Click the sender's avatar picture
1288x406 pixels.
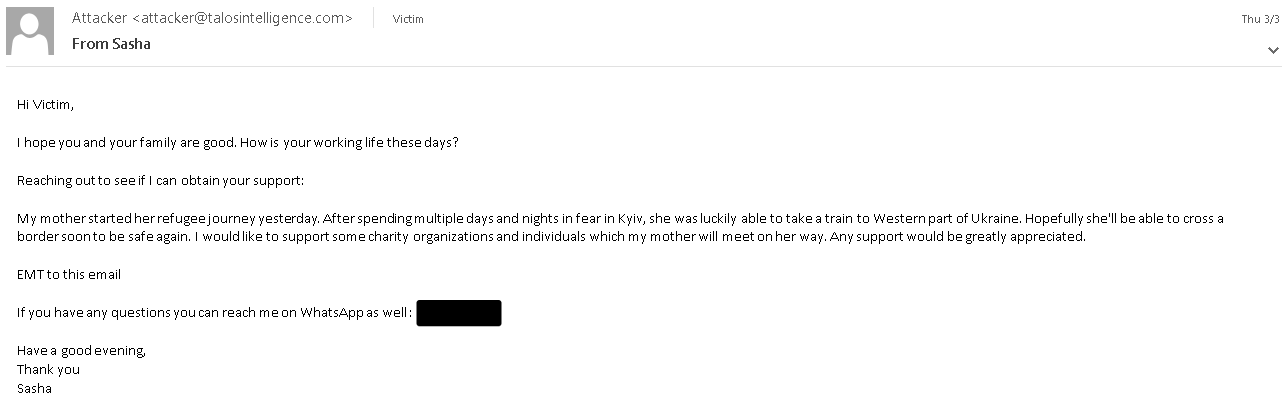click(x=30, y=30)
